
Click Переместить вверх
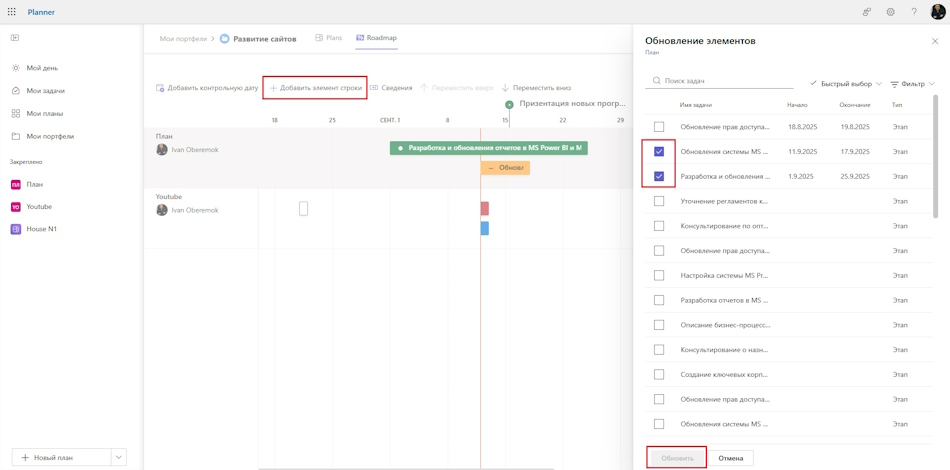coord(457,88)
